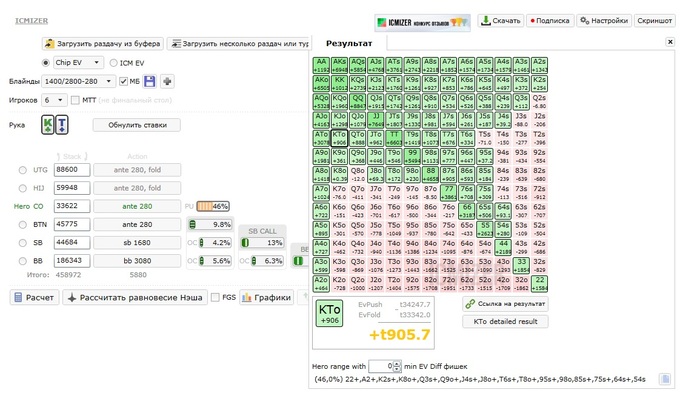The width and height of the screenshot is (700, 401).
Task: Copy hero range with bottom-right clipboard icon
Action: tap(665, 379)
